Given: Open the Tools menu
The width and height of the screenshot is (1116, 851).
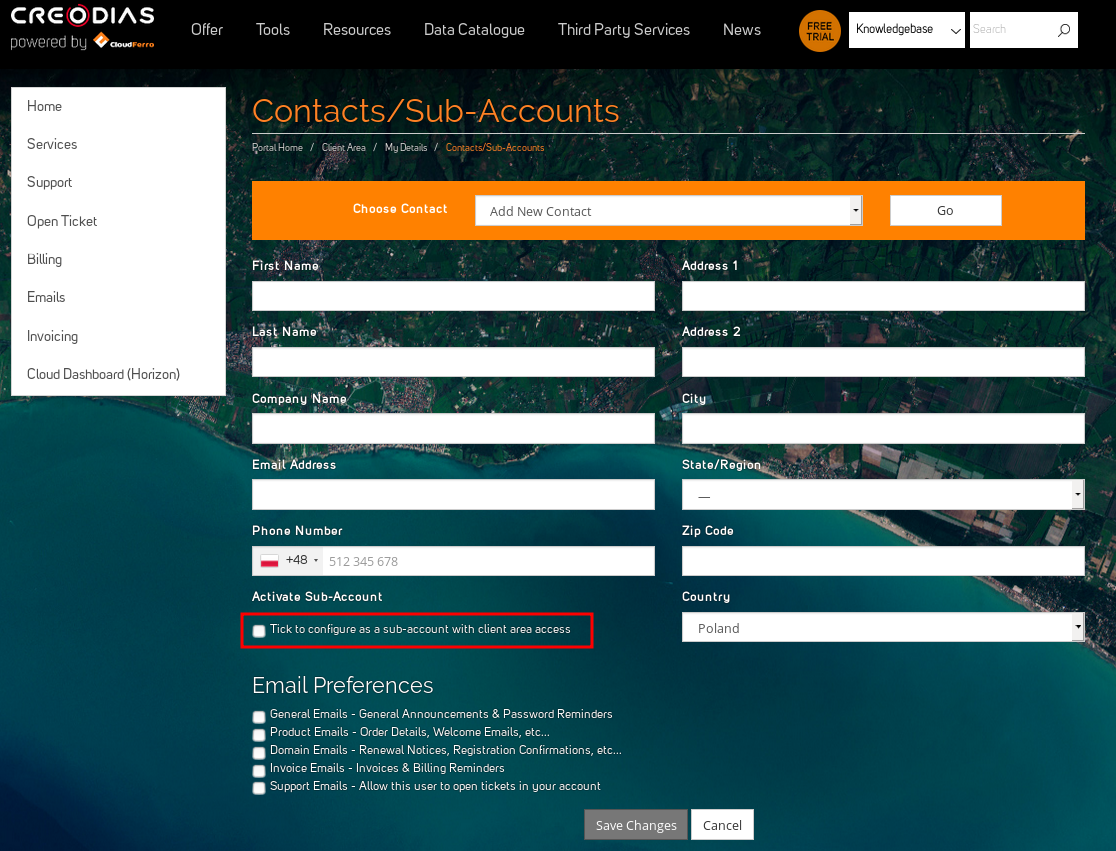Looking at the screenshot, I should point(273,30).
